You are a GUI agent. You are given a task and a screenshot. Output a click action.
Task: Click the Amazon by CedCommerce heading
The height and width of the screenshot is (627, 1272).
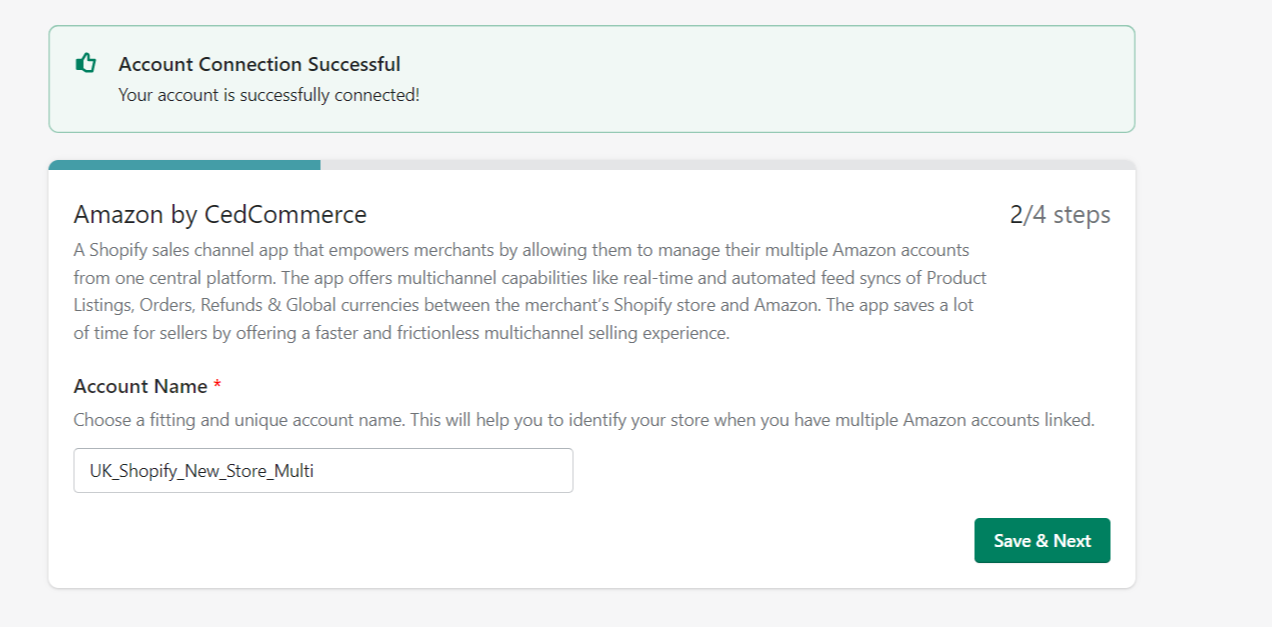(220, 214)
